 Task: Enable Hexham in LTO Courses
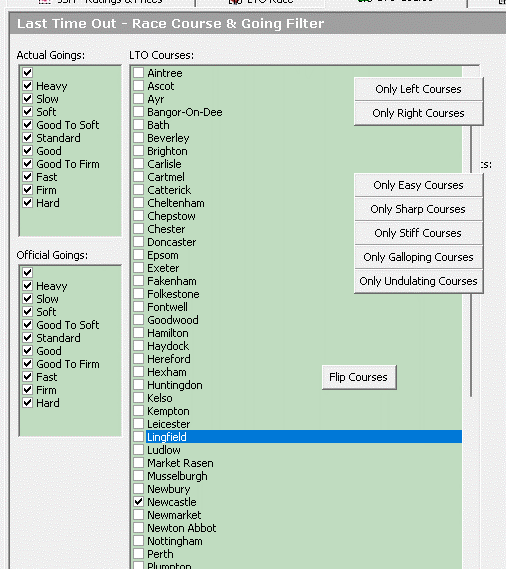coord(138,372)
